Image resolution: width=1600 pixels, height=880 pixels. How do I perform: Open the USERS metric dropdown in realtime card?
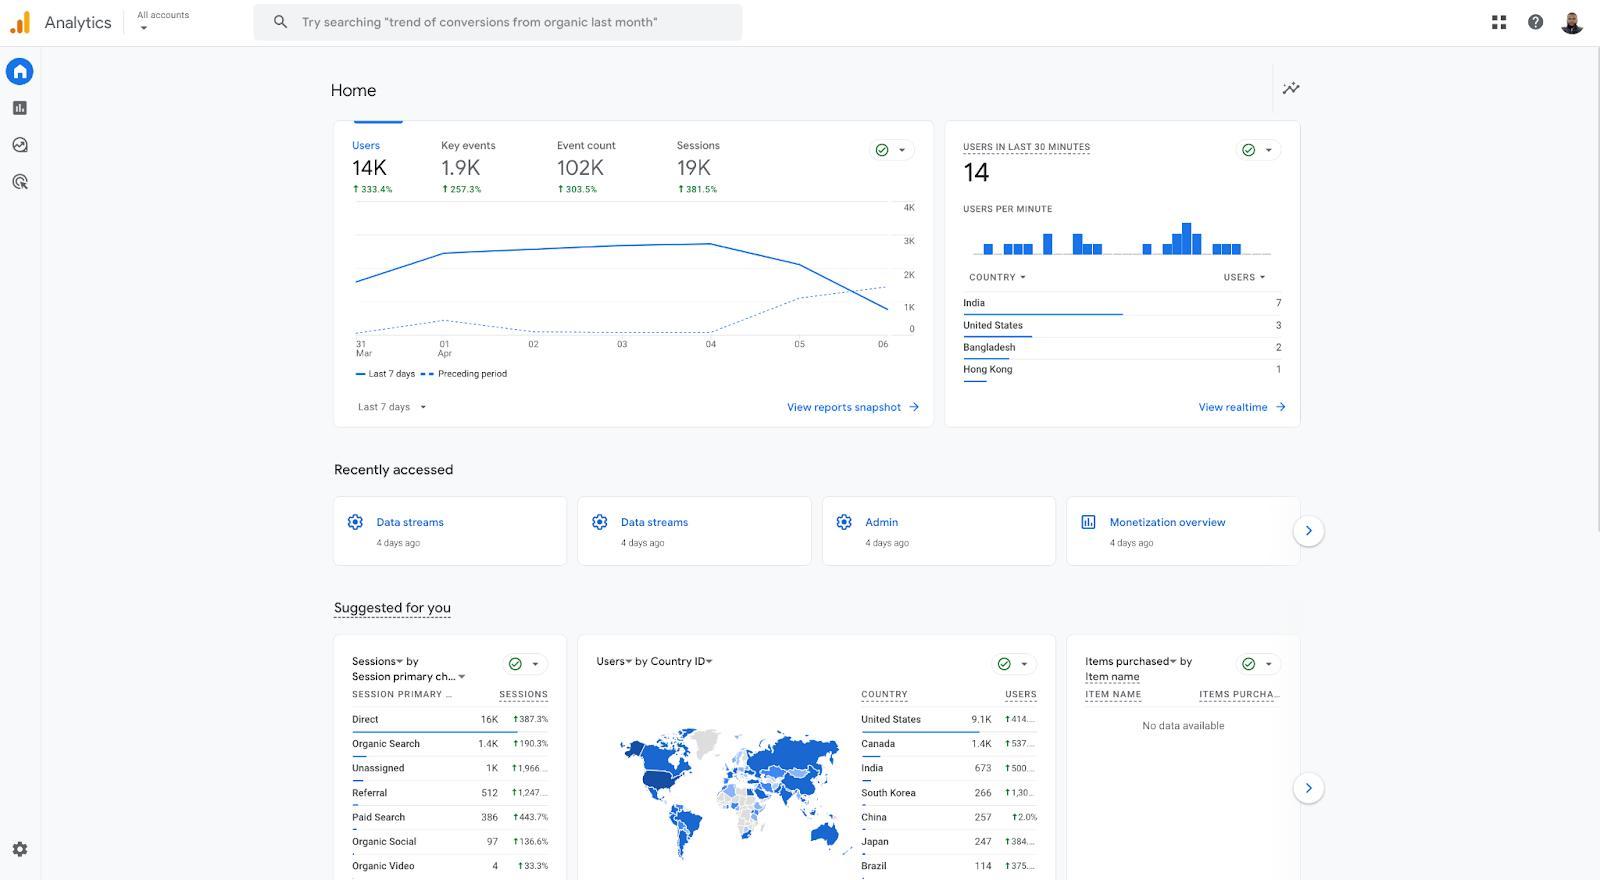pos(1244,277)
